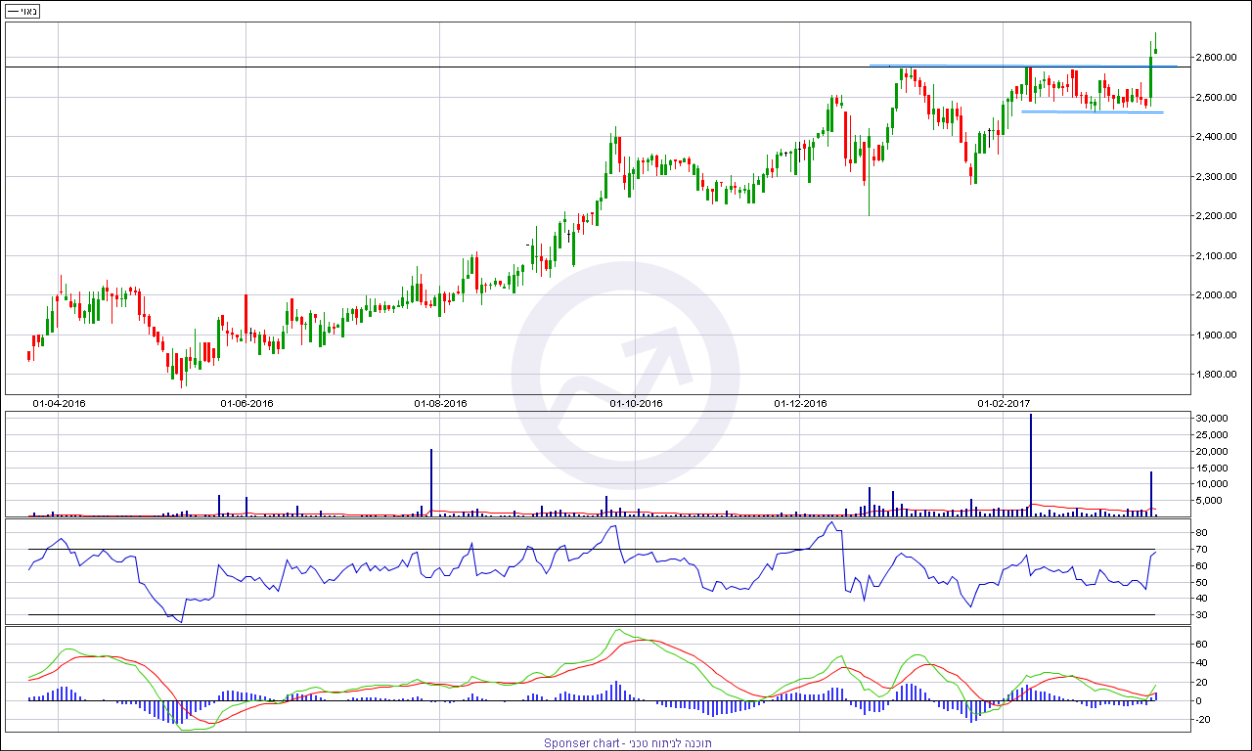Click the 1,800.00 price axis label

tap(1217, 375)
